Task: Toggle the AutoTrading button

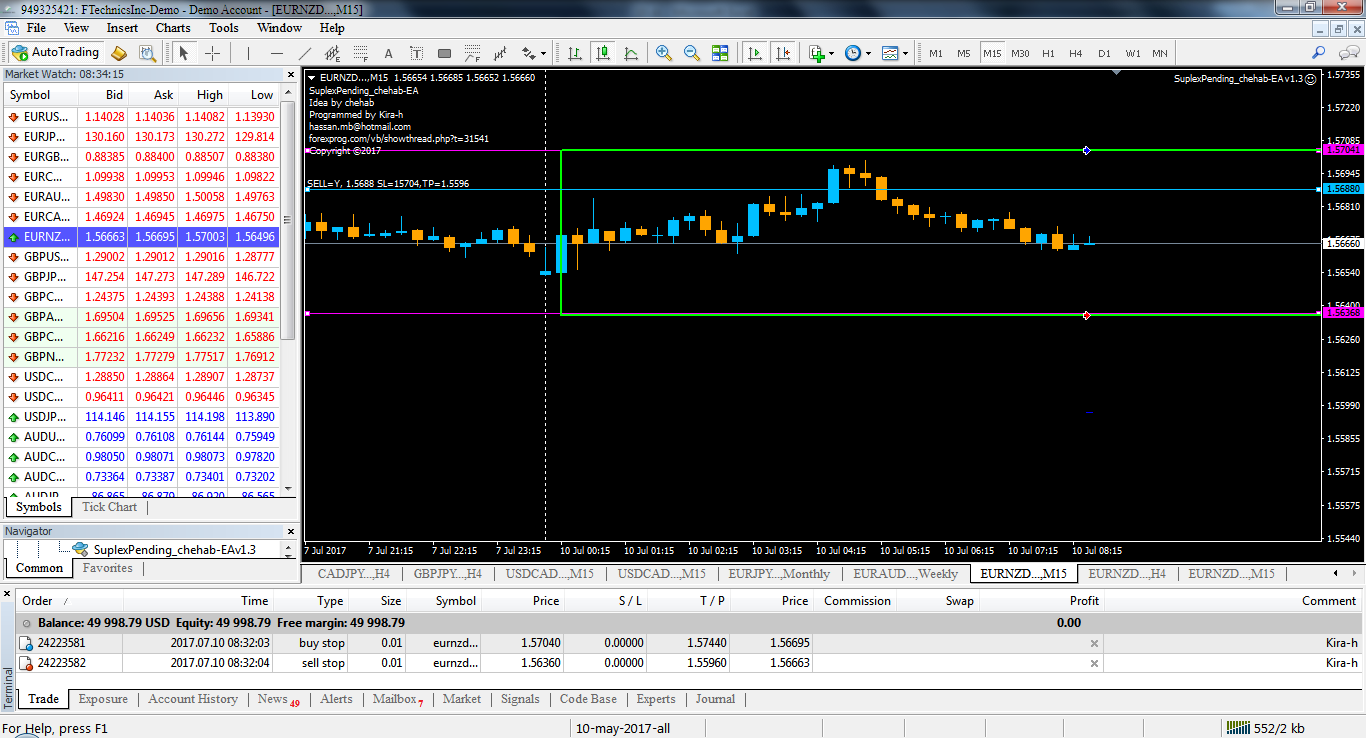Action: click(55, 53)
